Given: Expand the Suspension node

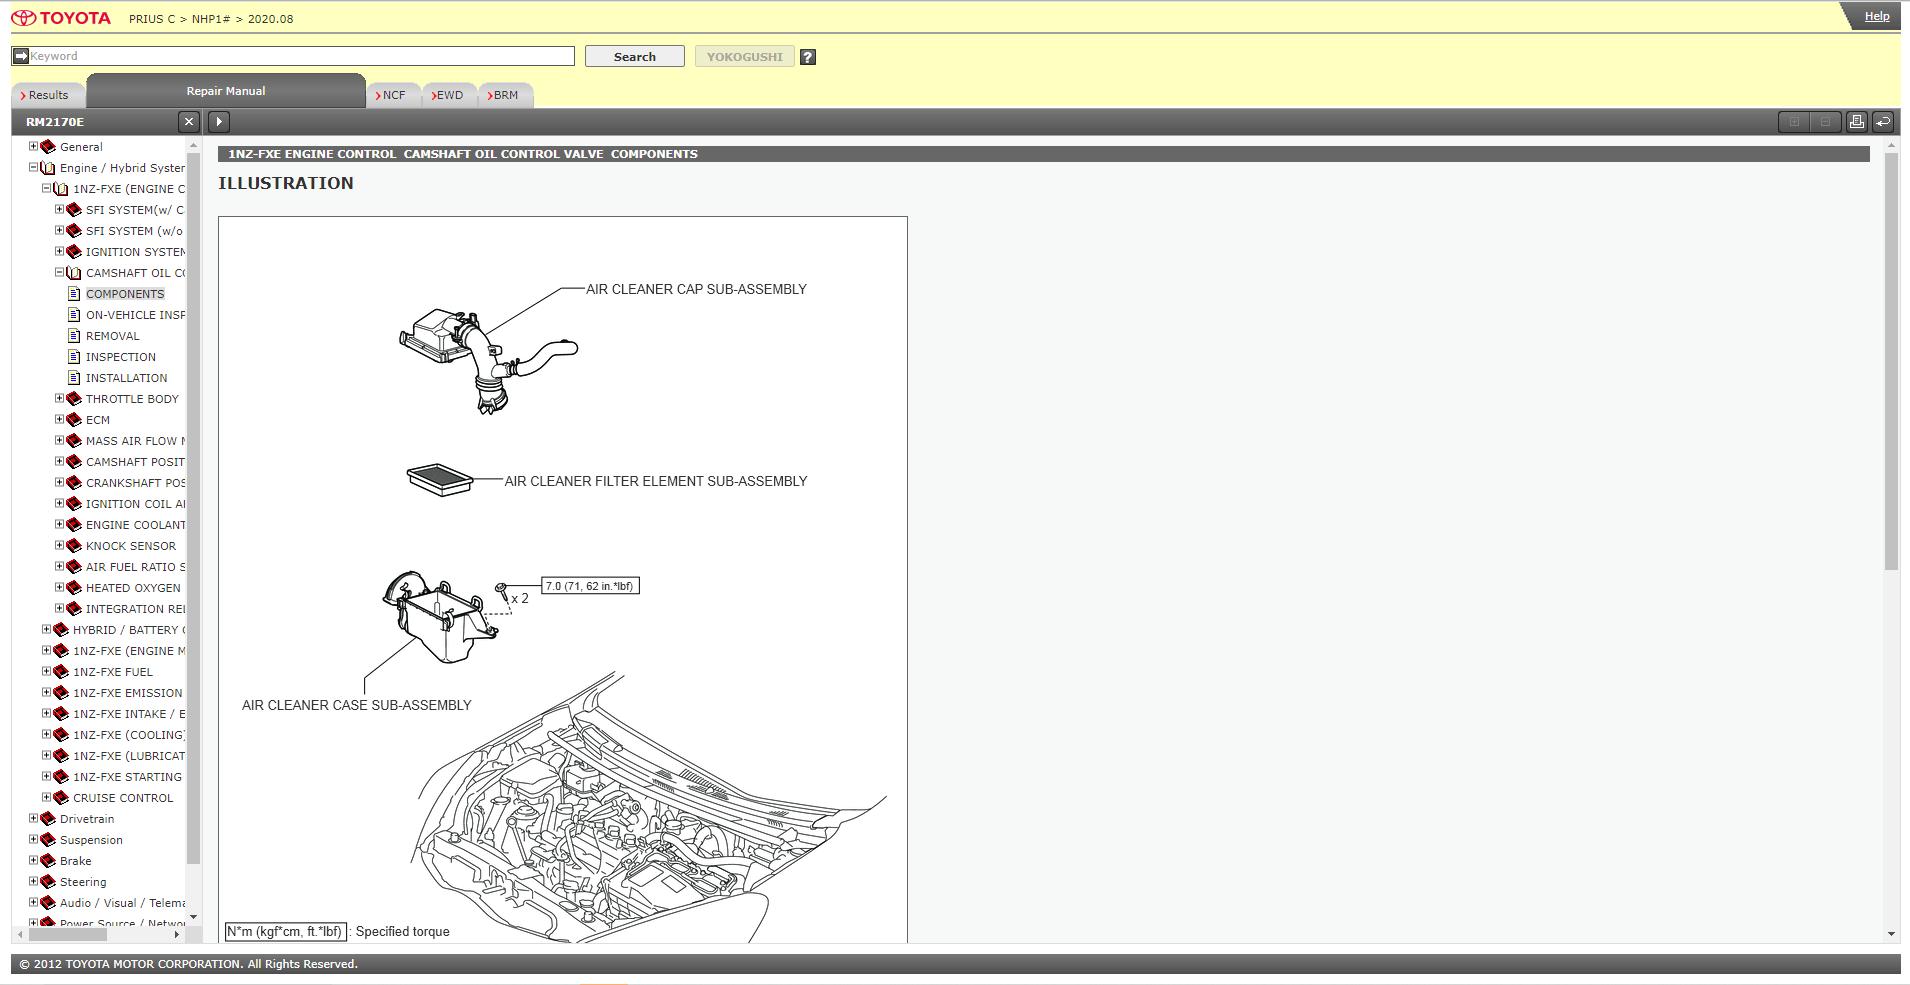Looking at the screenshot, I should click(33, 839).
